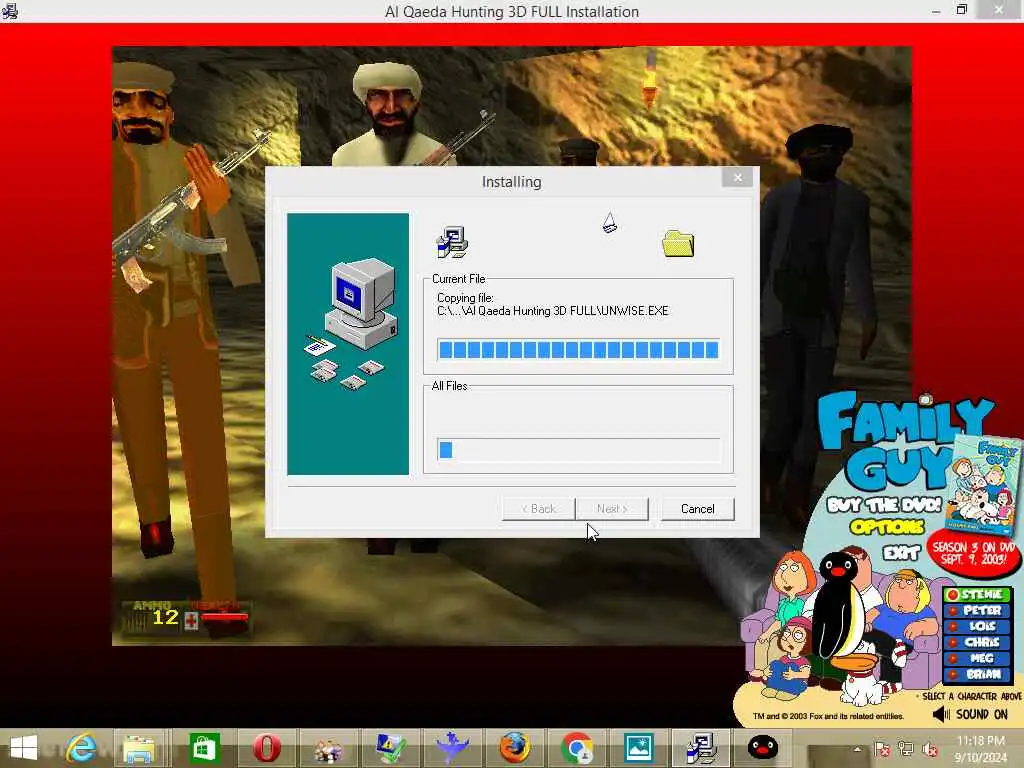Select the LOIS character option
This screenshot has width=1024, height=768.
(978, 626)
